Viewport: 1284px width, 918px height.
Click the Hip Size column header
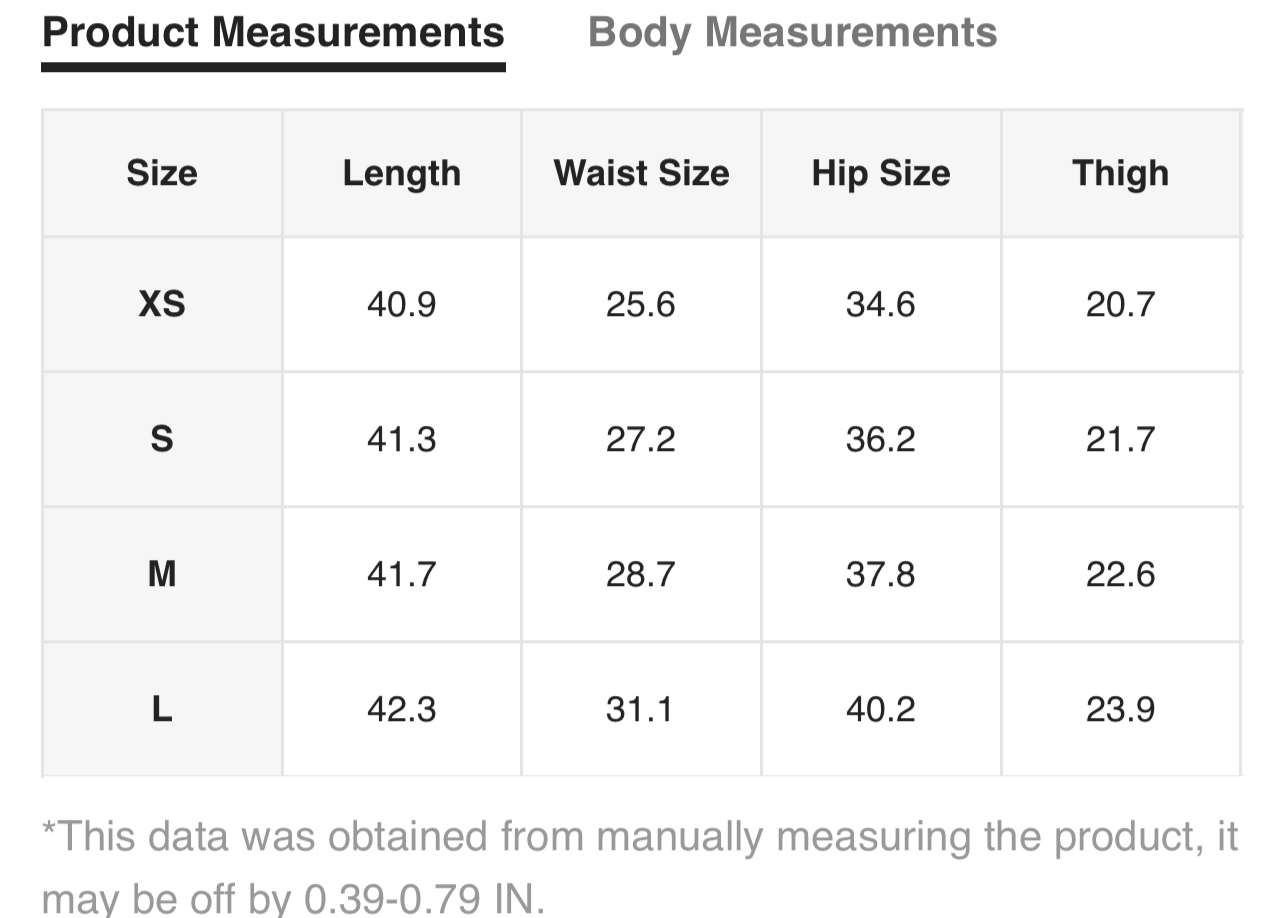pos(880,173)
